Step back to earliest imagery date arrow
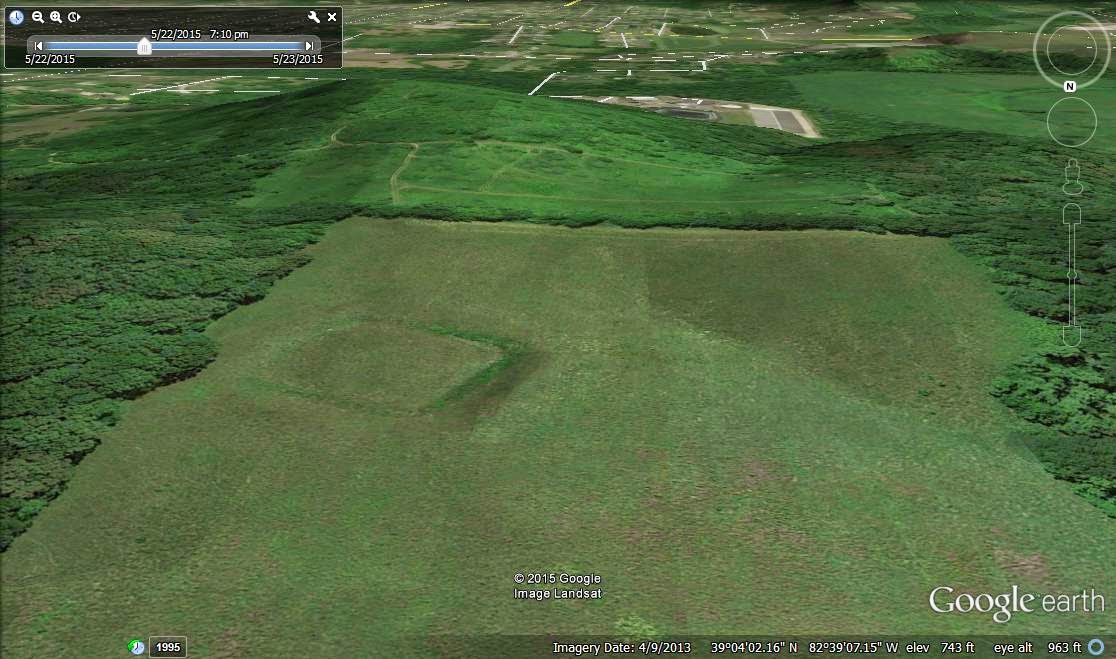This screenshot has height=659, width=1116. tap(38, 45)
